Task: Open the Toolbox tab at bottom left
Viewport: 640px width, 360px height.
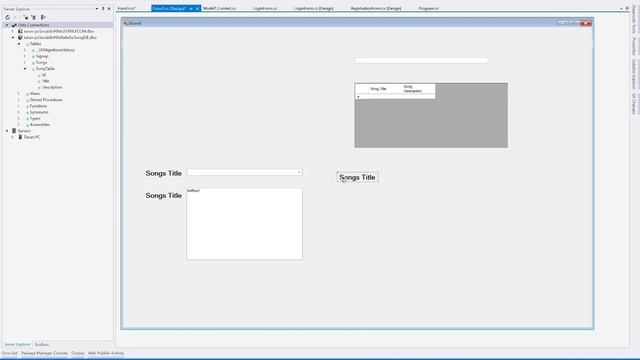Action: click(42, 344)
